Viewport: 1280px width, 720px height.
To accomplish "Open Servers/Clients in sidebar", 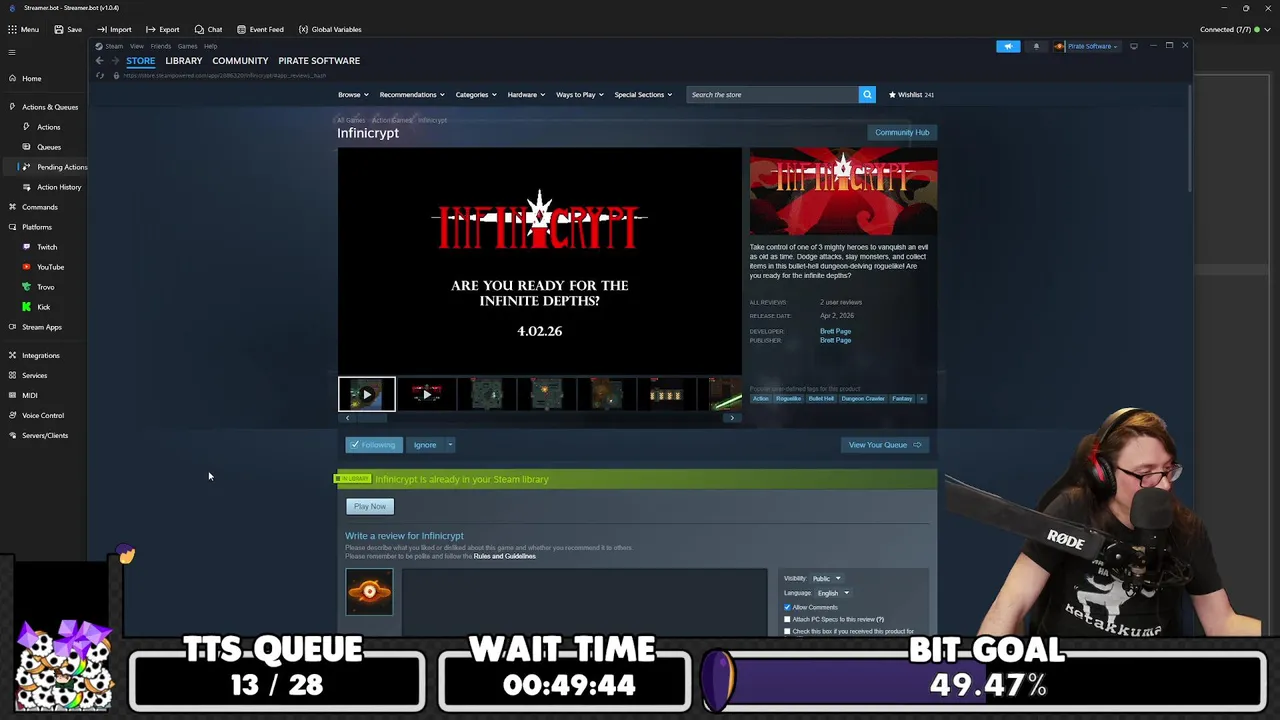I will (45, 435).
